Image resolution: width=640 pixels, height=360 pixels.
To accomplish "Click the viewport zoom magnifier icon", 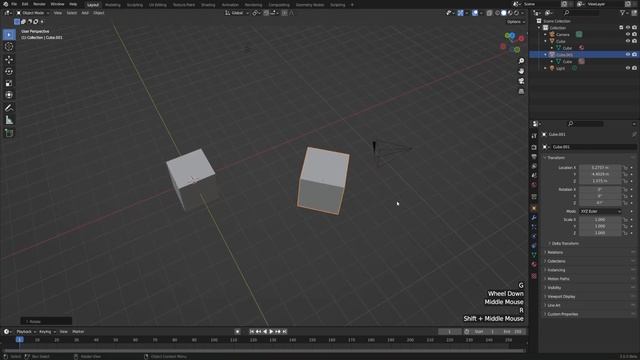I will (x=521, y=61).
